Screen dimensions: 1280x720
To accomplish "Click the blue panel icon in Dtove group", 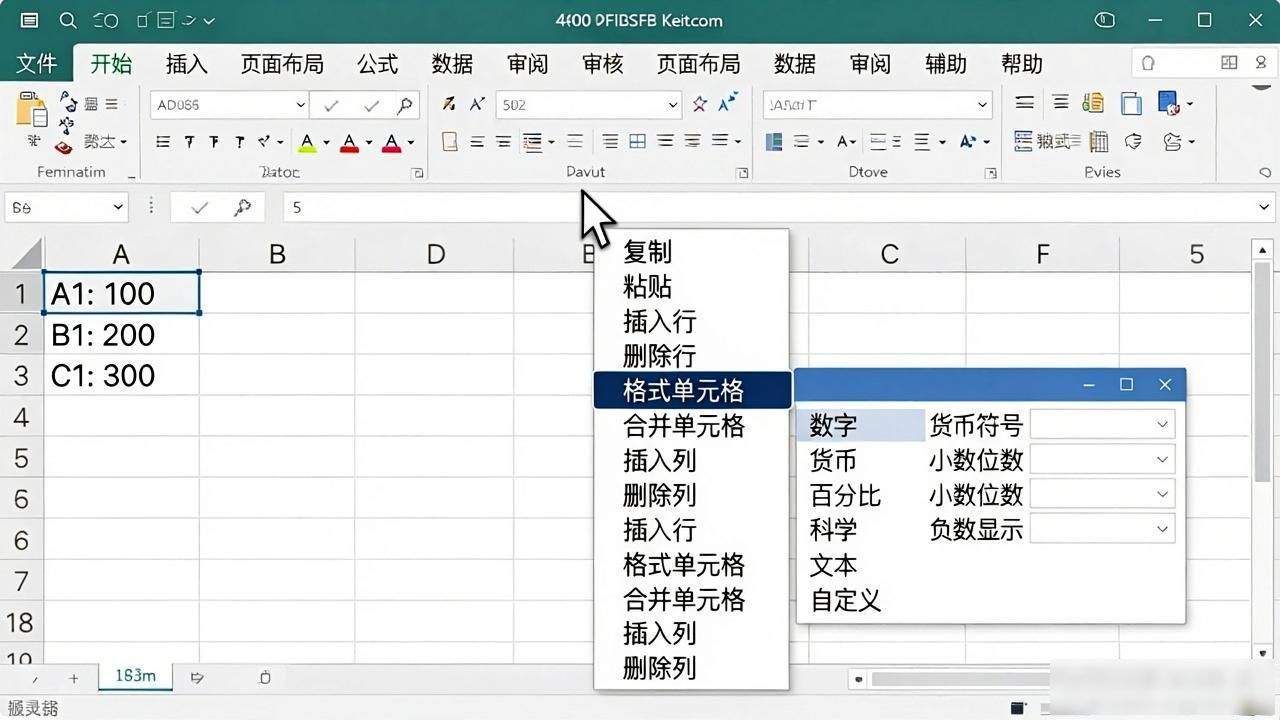I will click(x=773, y=142).
